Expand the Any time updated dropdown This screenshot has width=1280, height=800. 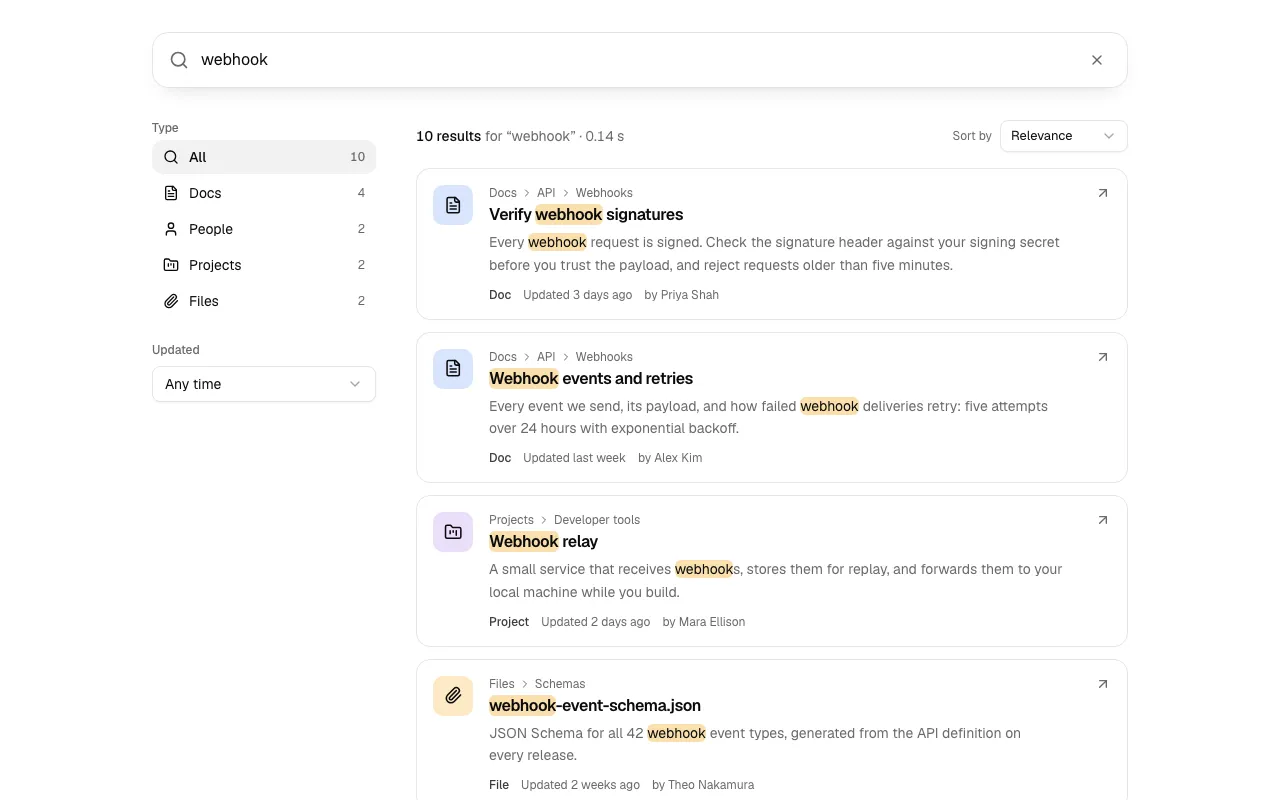pyautogui.click(x=264, y=384)
